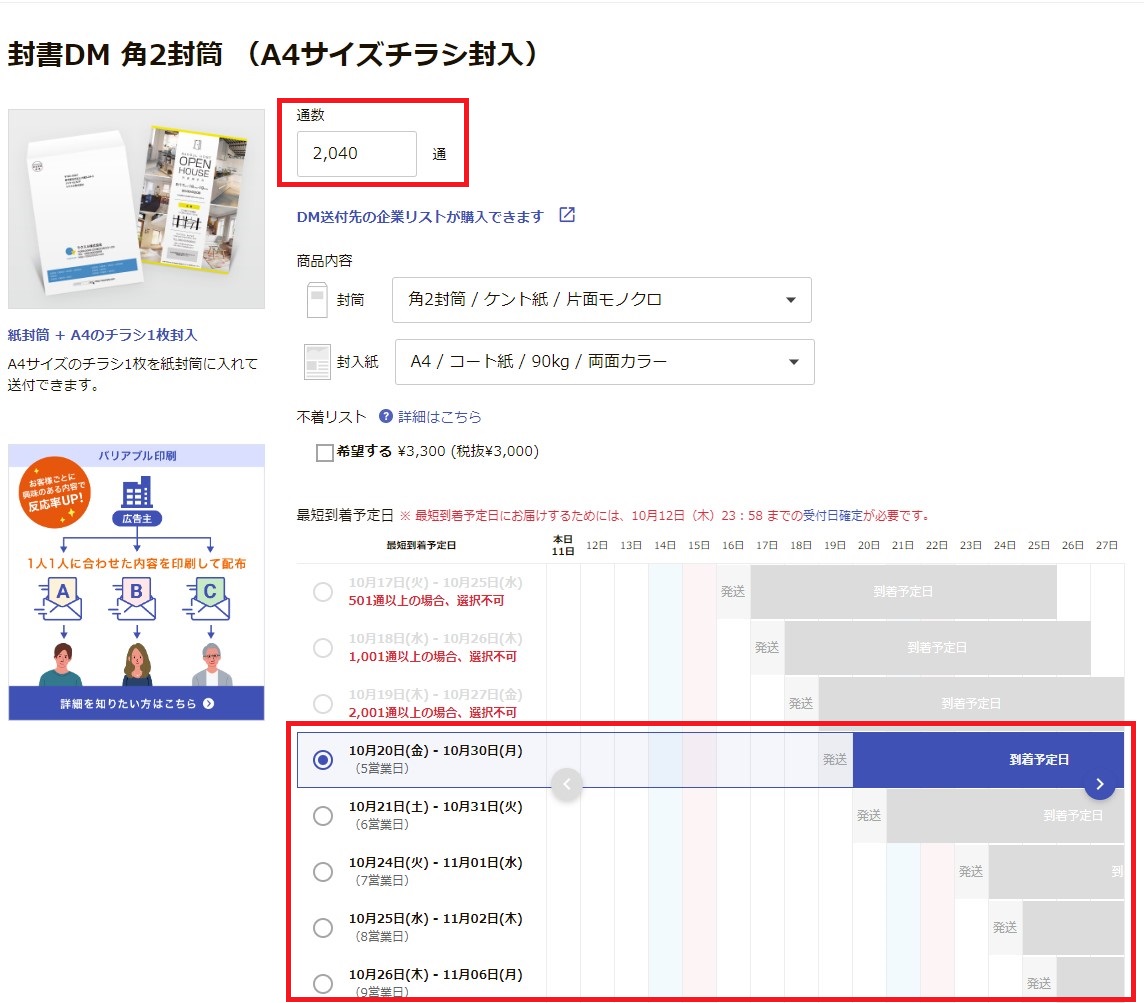Open DM送付先の企業リストが購入できます link

[420, 217]
